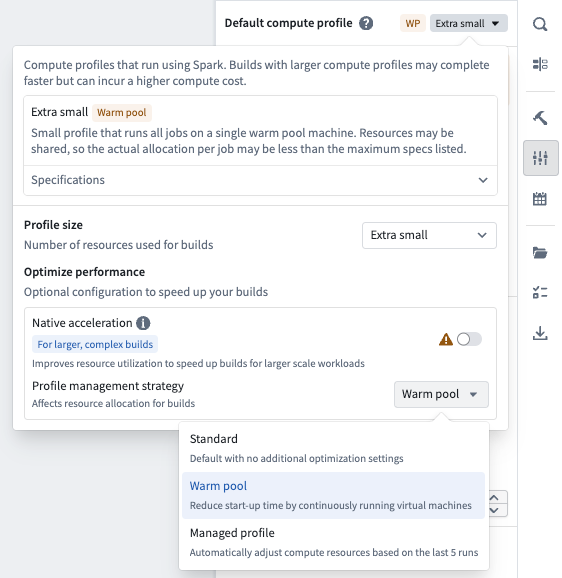Click the For larger, complex builds tag
Viewport: 562px width, 578px height.
[x=95, y=344]
